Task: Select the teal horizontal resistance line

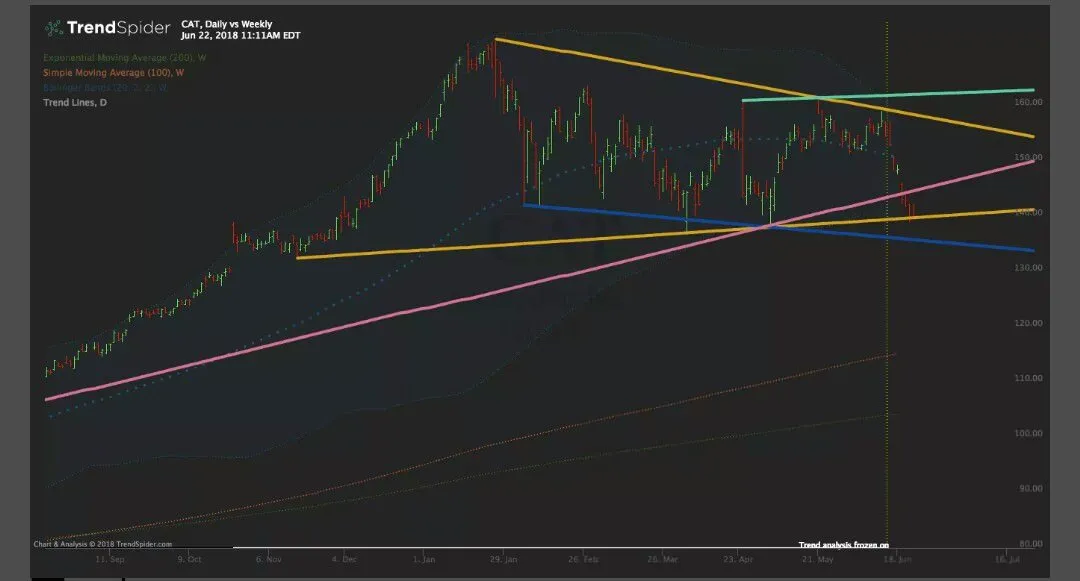Action: [x=889, y=95]
